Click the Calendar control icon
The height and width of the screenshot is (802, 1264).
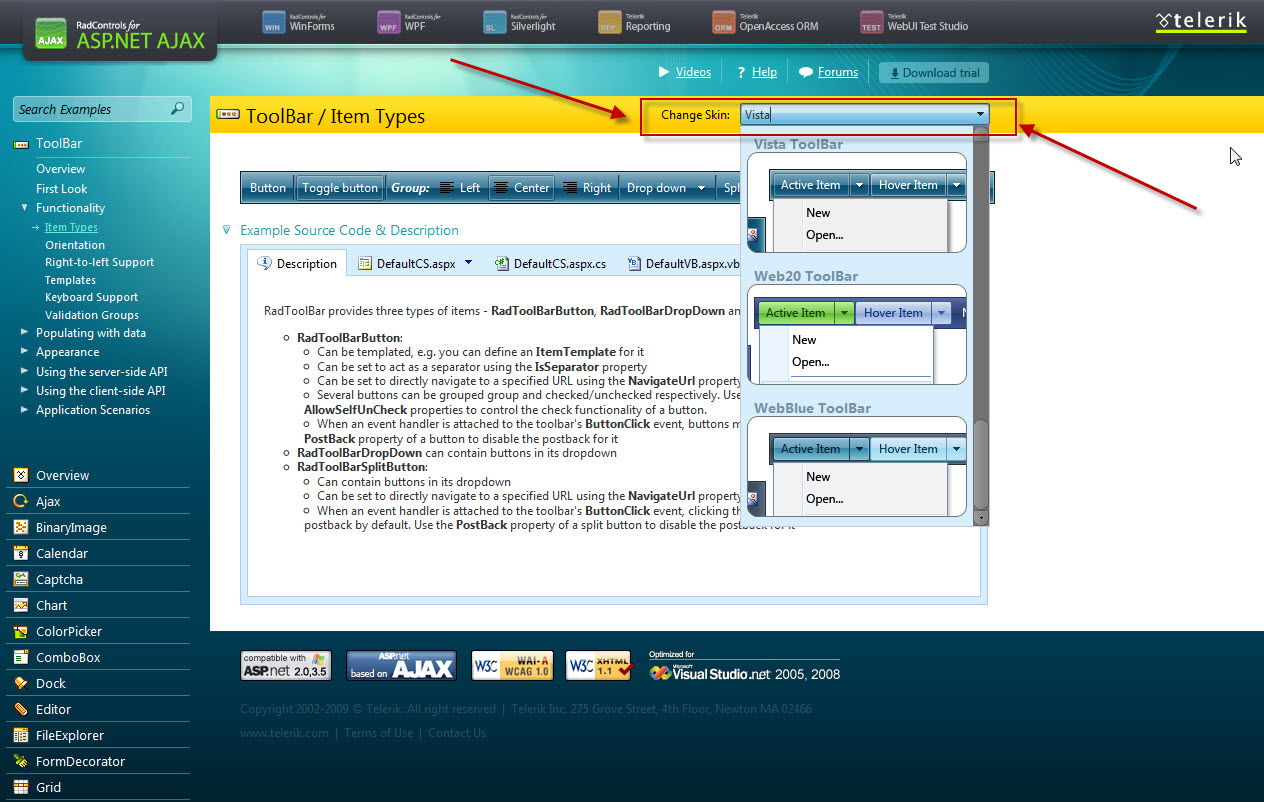[x=20, y=554]
